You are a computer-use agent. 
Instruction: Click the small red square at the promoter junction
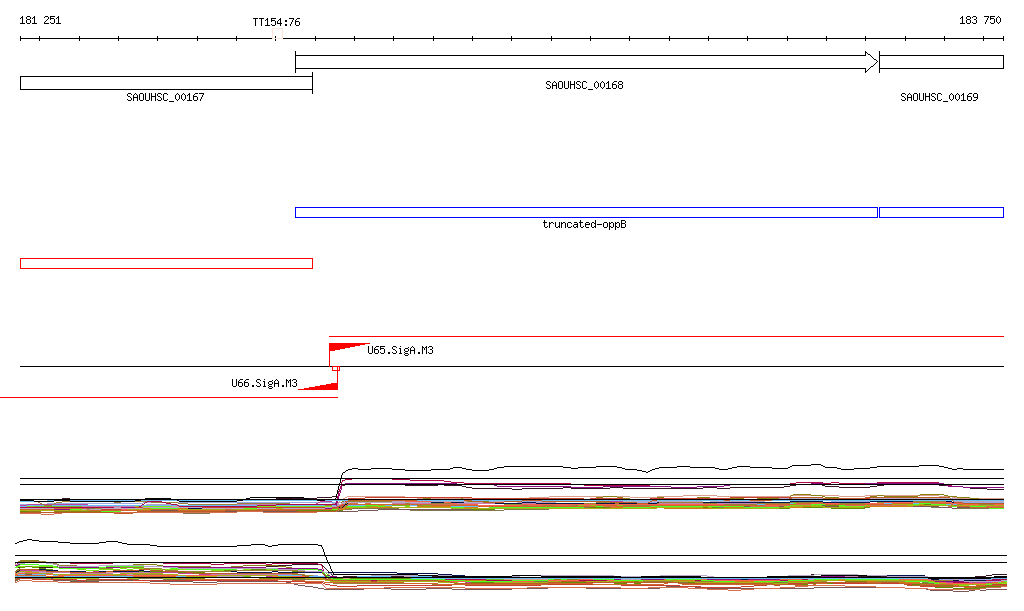(336, 369)
